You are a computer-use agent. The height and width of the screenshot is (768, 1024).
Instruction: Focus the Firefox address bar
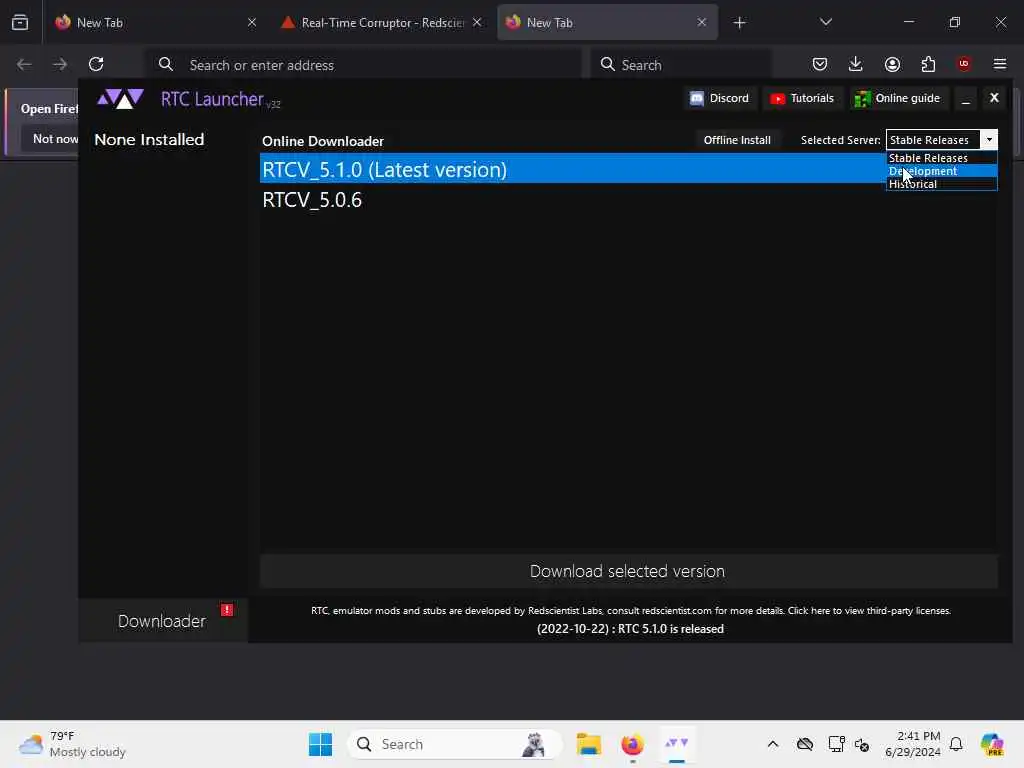[363, 65]
